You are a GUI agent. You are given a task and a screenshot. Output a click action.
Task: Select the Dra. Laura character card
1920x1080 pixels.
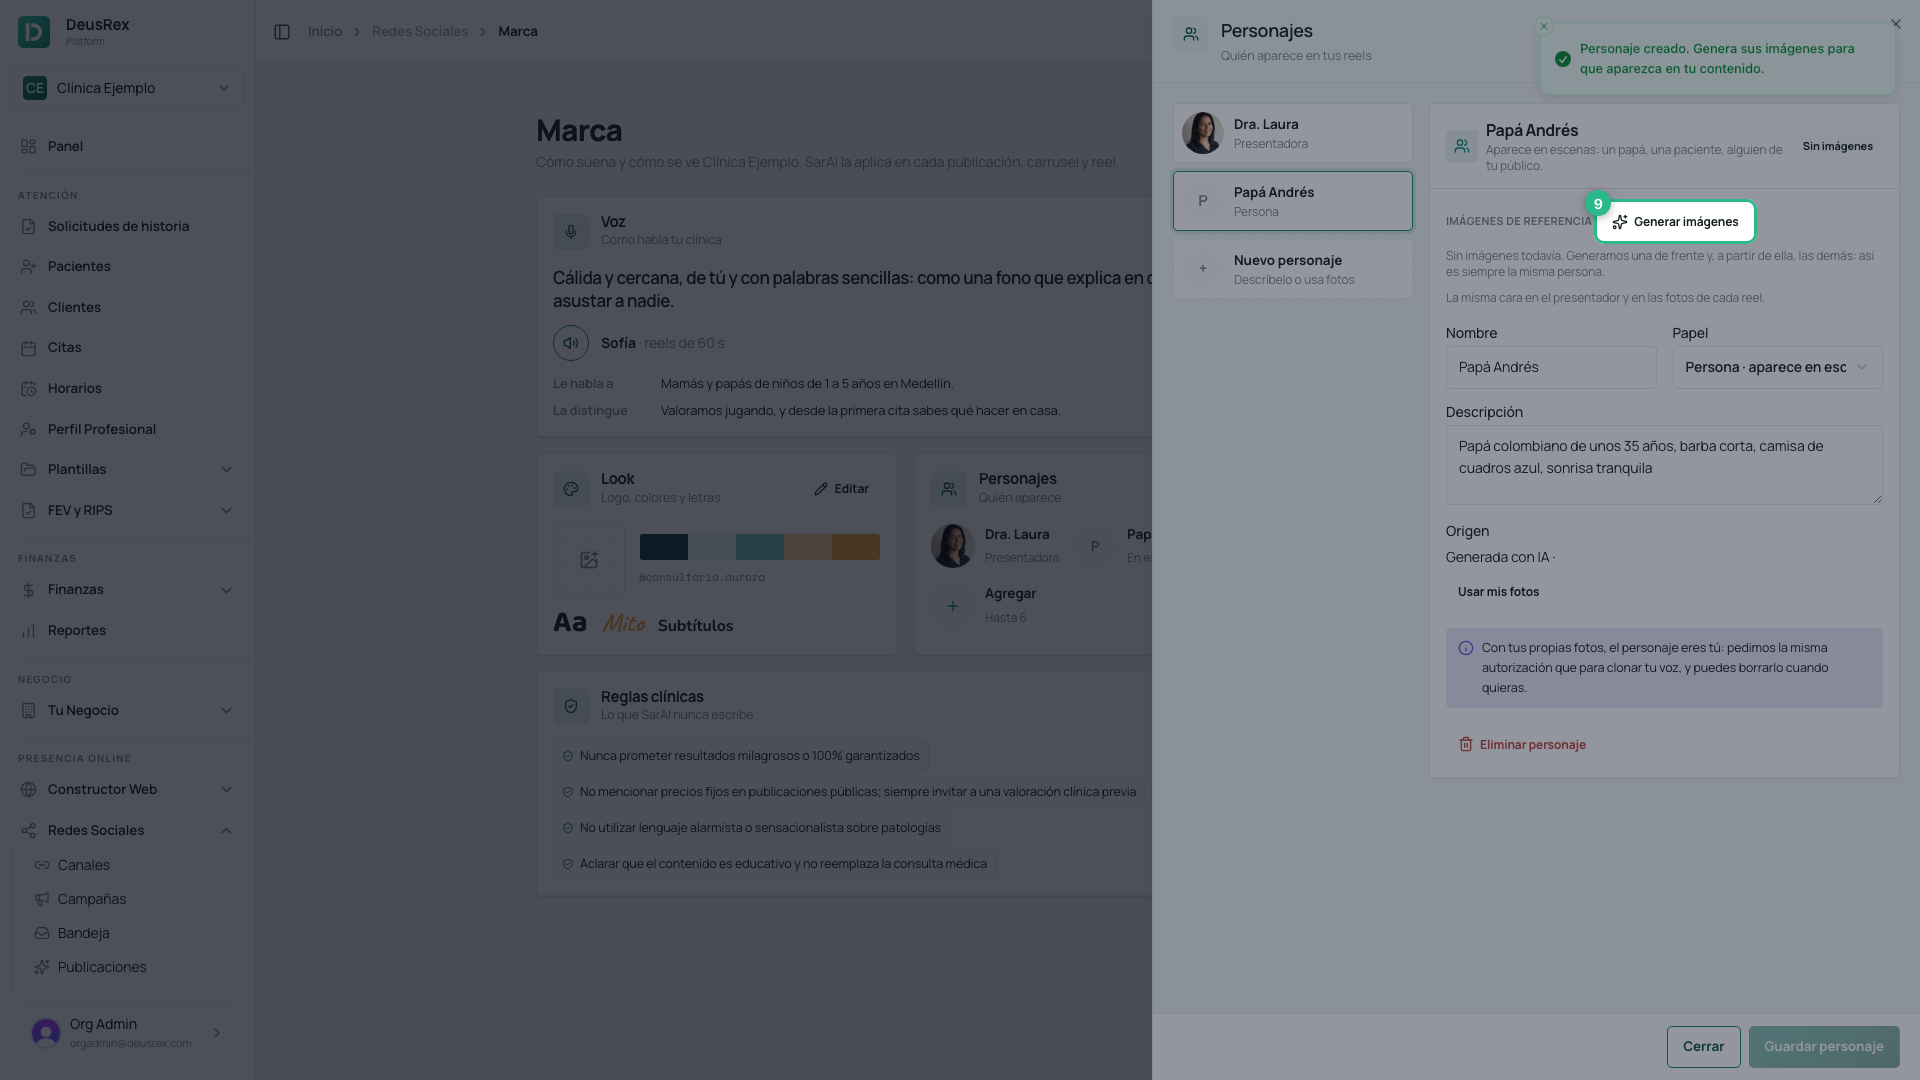(1293, 133)
